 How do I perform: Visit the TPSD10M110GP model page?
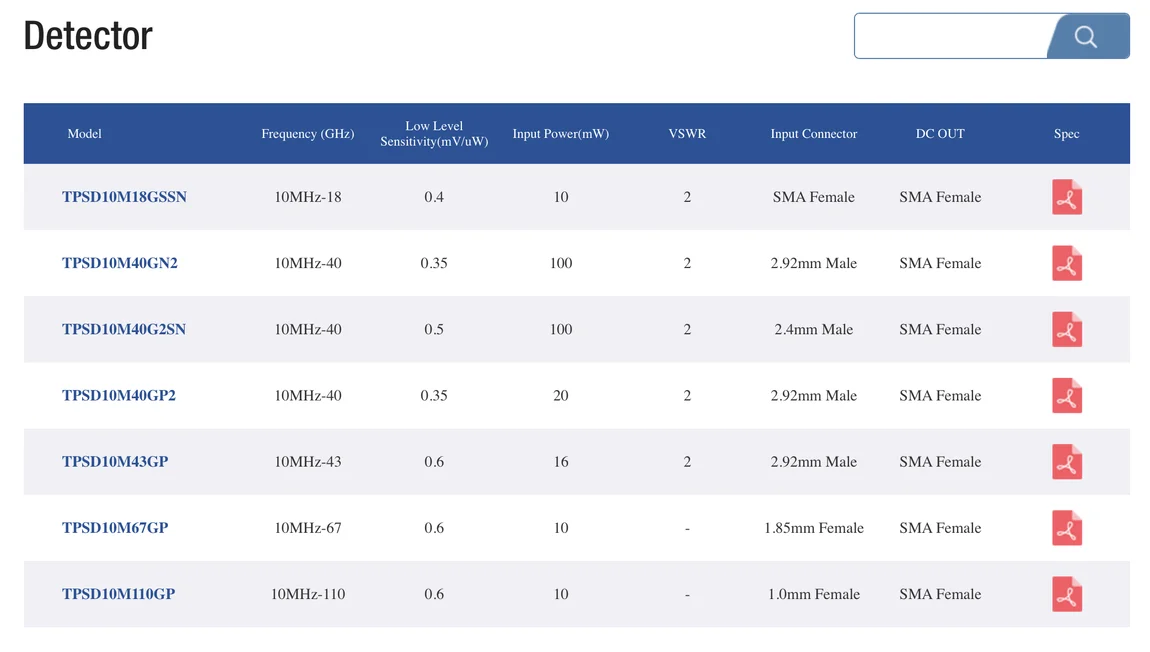pos(118,593)
